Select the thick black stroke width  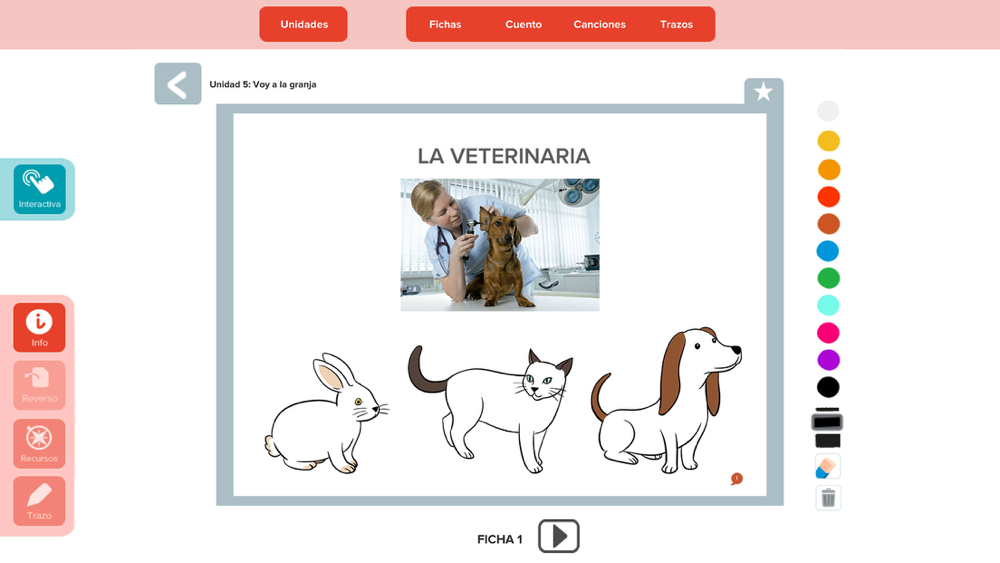point(828,441)
